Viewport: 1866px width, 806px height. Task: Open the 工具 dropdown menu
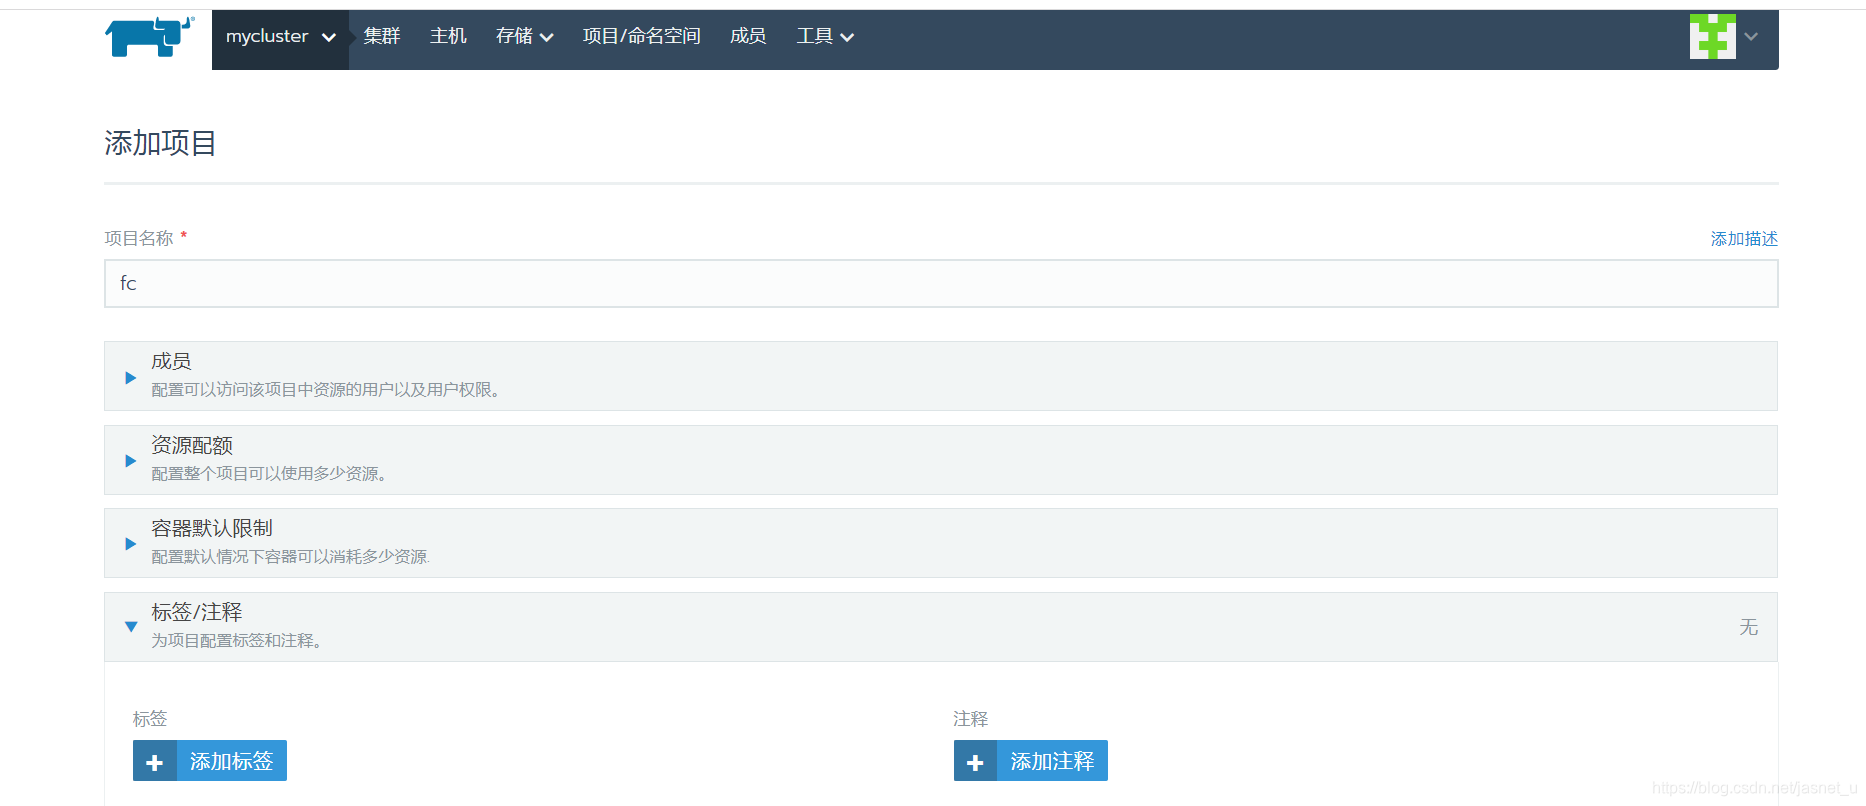(825, 37)
